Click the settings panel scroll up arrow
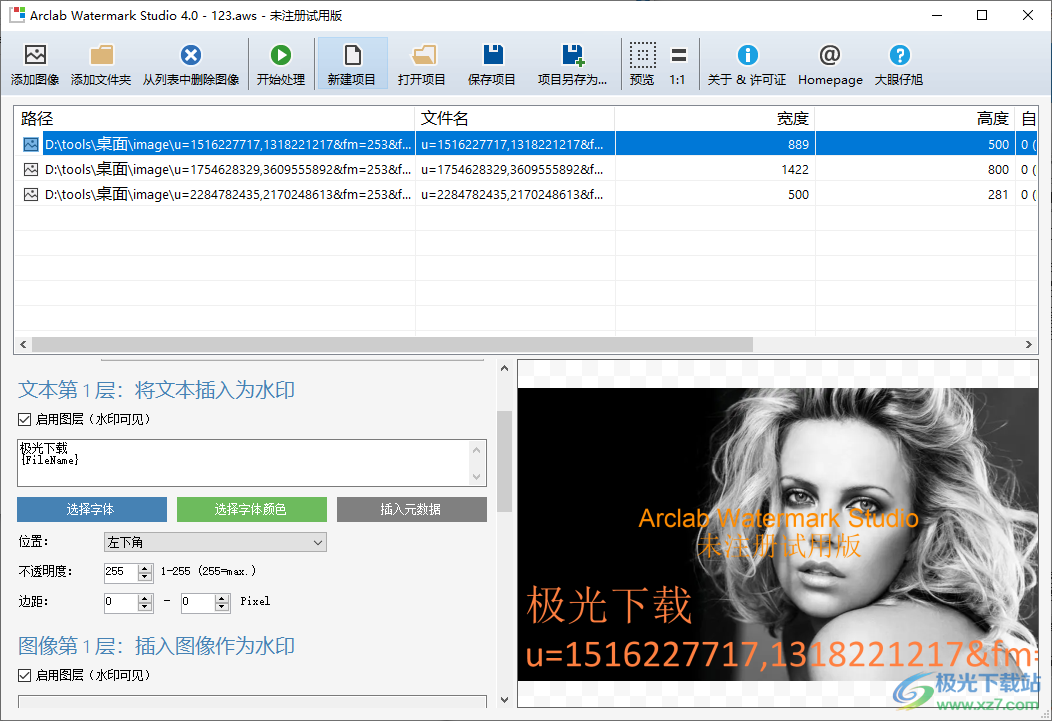This screenshot has width=1052, height=721. [505, 368]
